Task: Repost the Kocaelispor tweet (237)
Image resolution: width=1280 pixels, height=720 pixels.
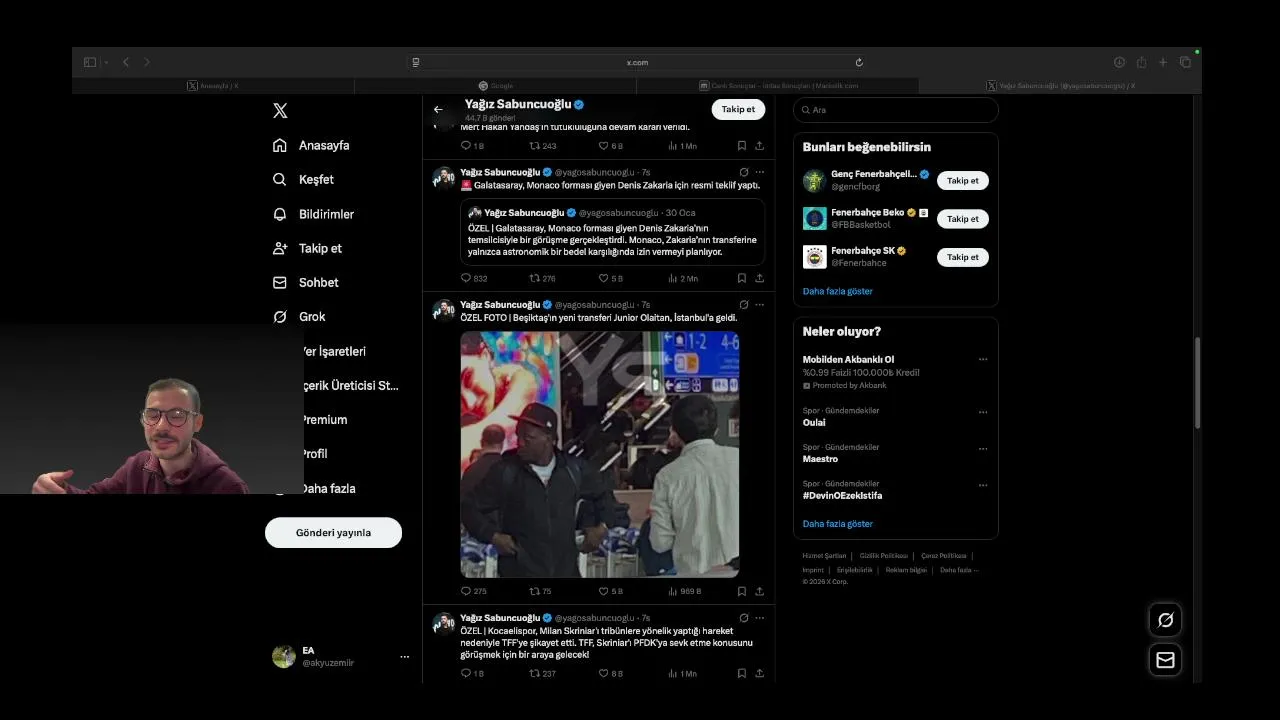Action: click(542, 674)
